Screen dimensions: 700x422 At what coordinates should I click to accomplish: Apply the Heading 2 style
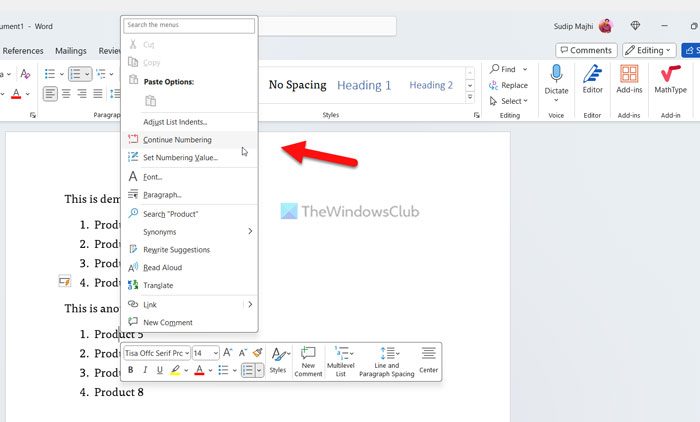[431, 85]
